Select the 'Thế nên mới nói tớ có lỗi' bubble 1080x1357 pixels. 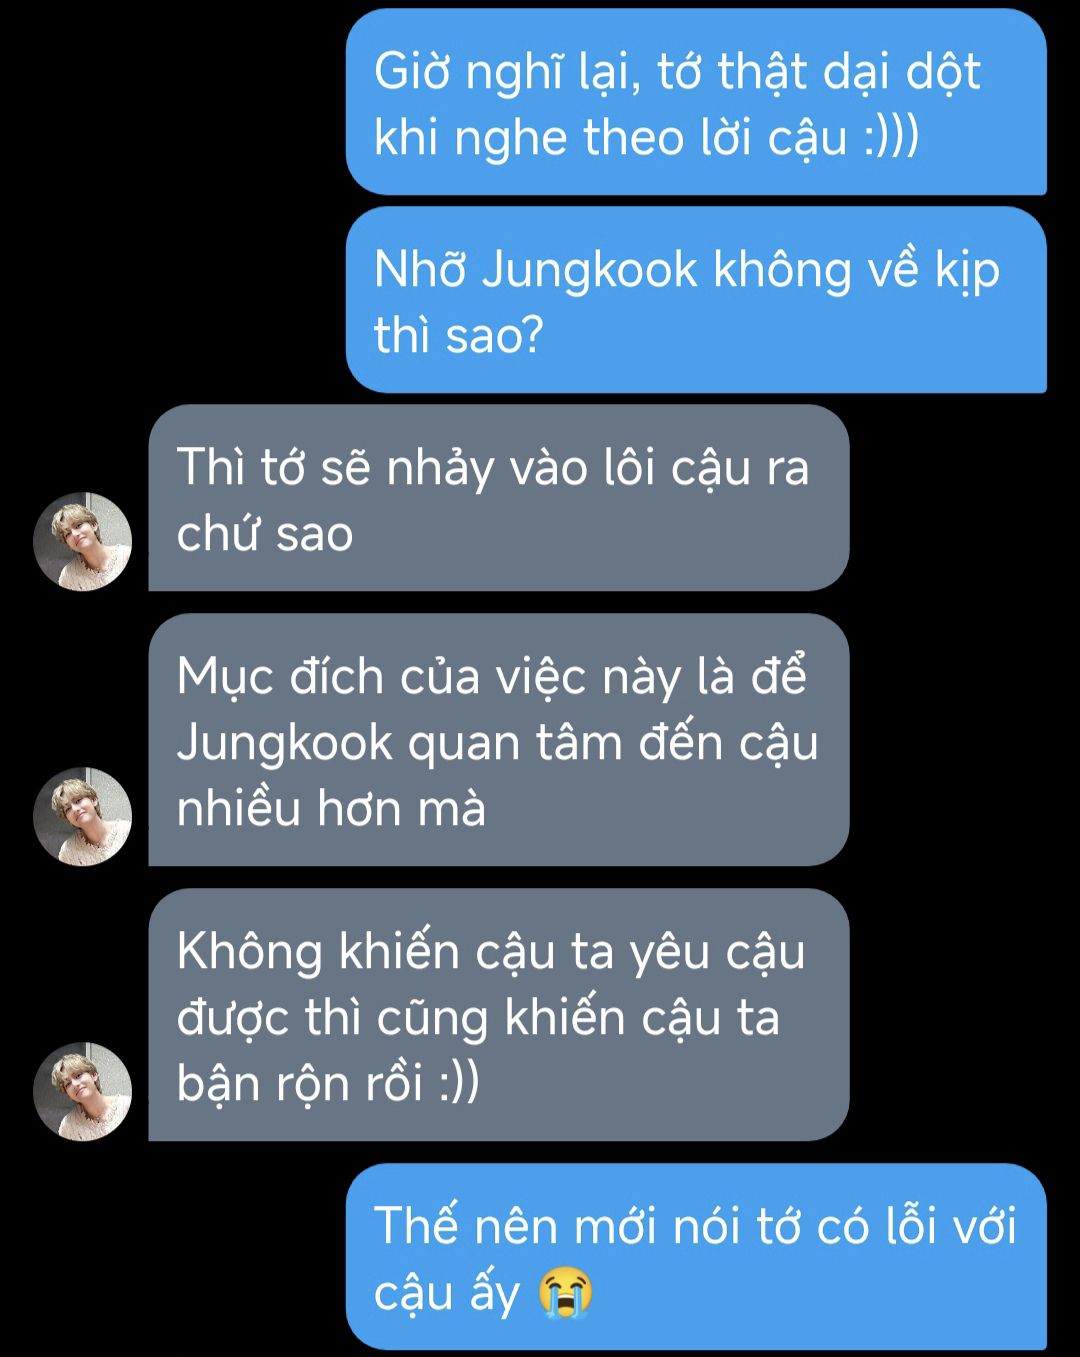tap(696, 1257)
